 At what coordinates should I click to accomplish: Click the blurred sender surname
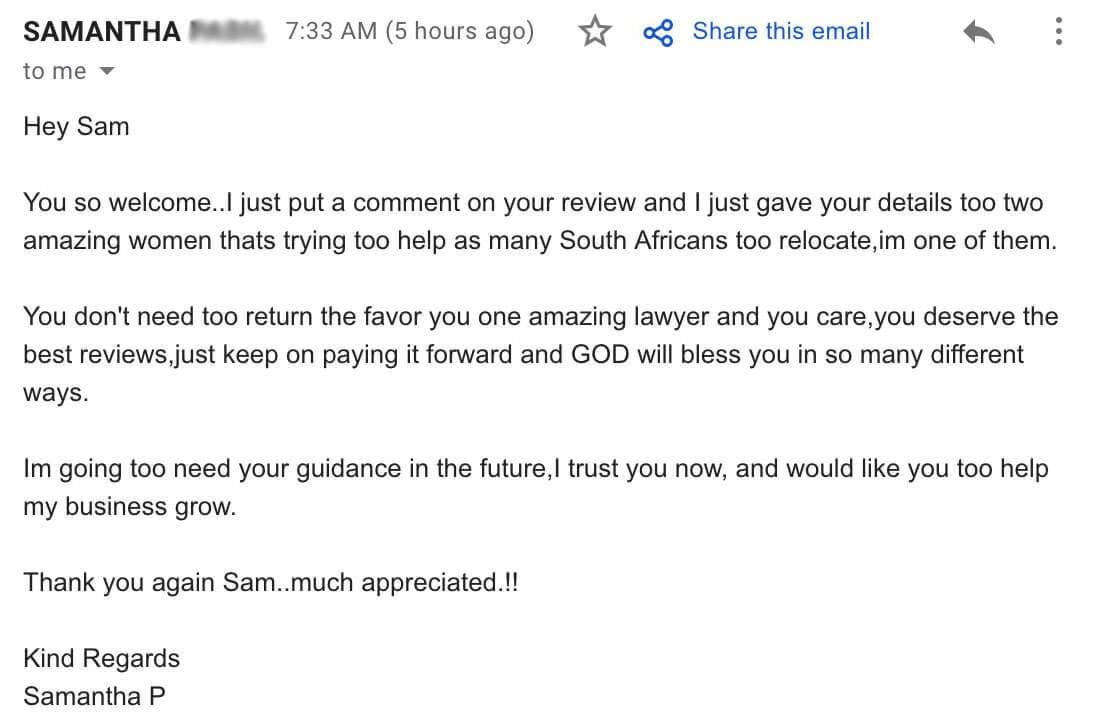(x=227, y=32)
